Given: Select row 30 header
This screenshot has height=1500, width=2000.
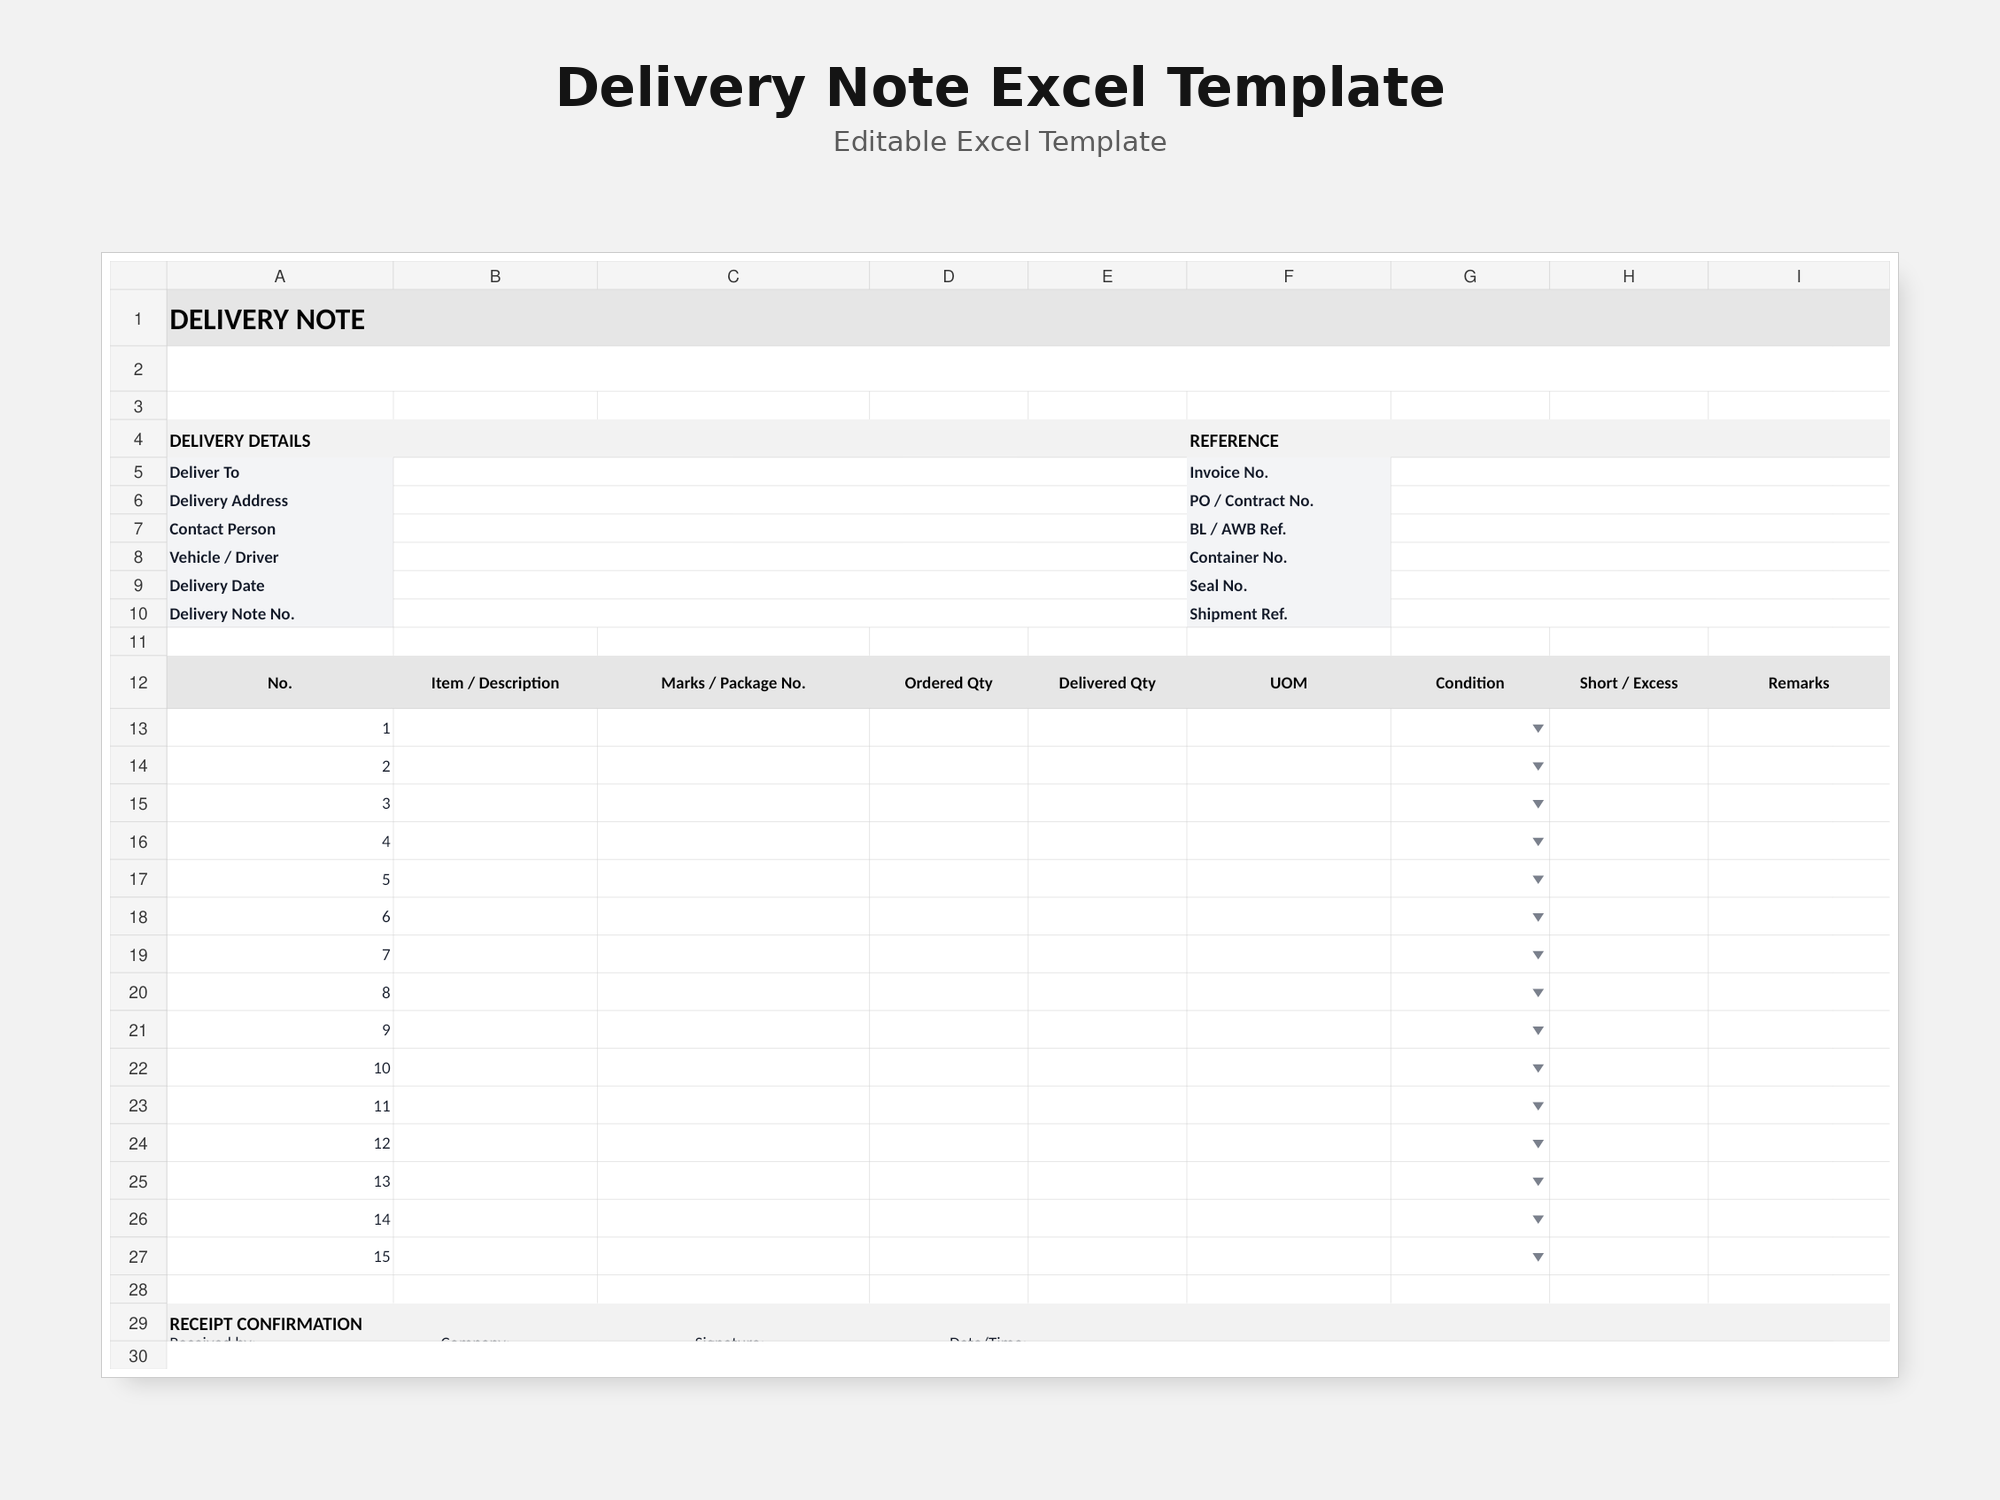Looking at the screenshot, I should (x=138, y=1356).
